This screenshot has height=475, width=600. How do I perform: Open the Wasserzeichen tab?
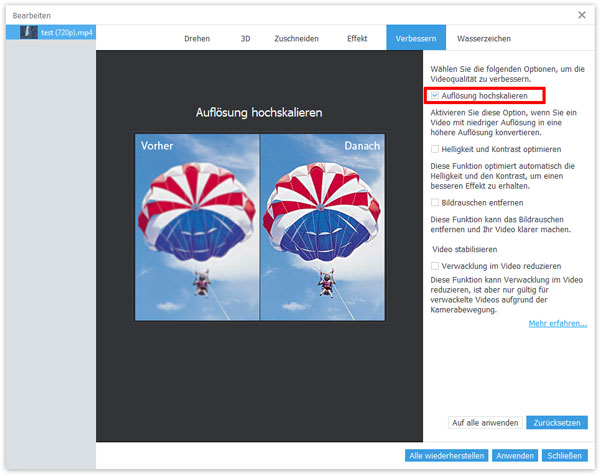point(484,38)
